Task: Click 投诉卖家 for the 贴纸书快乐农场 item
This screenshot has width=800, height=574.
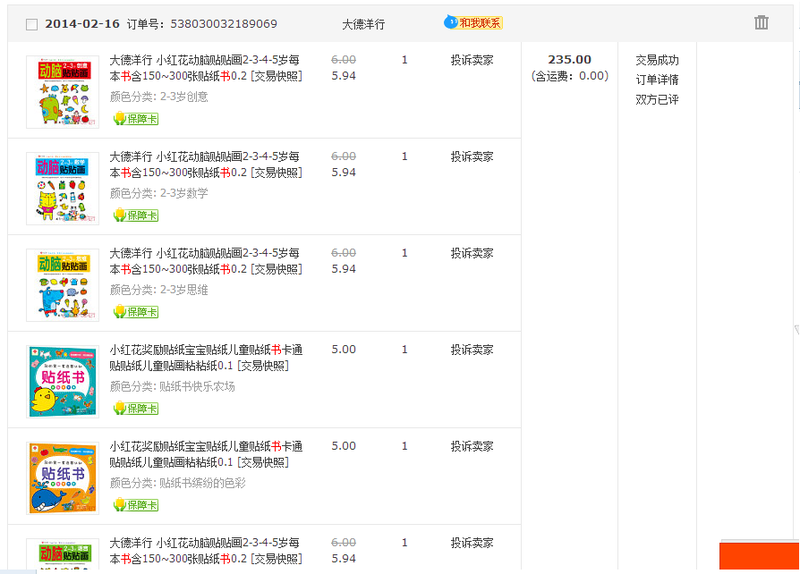Action: click(472, 350)
